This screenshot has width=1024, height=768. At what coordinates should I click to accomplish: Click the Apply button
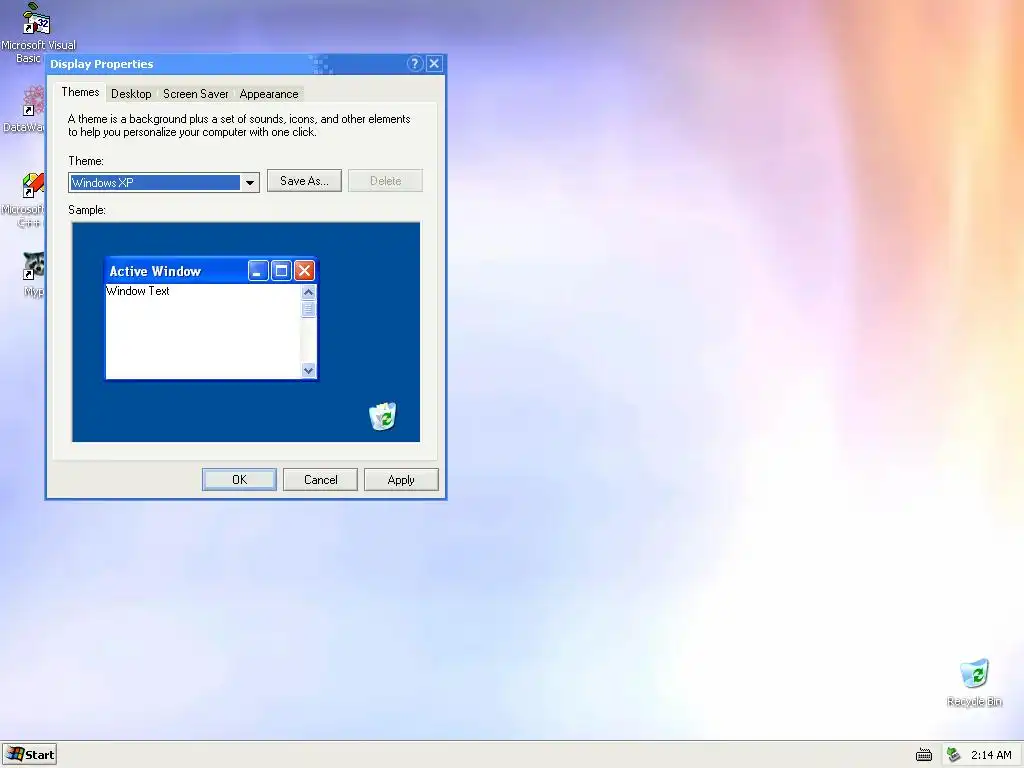(x=401, y=480)
